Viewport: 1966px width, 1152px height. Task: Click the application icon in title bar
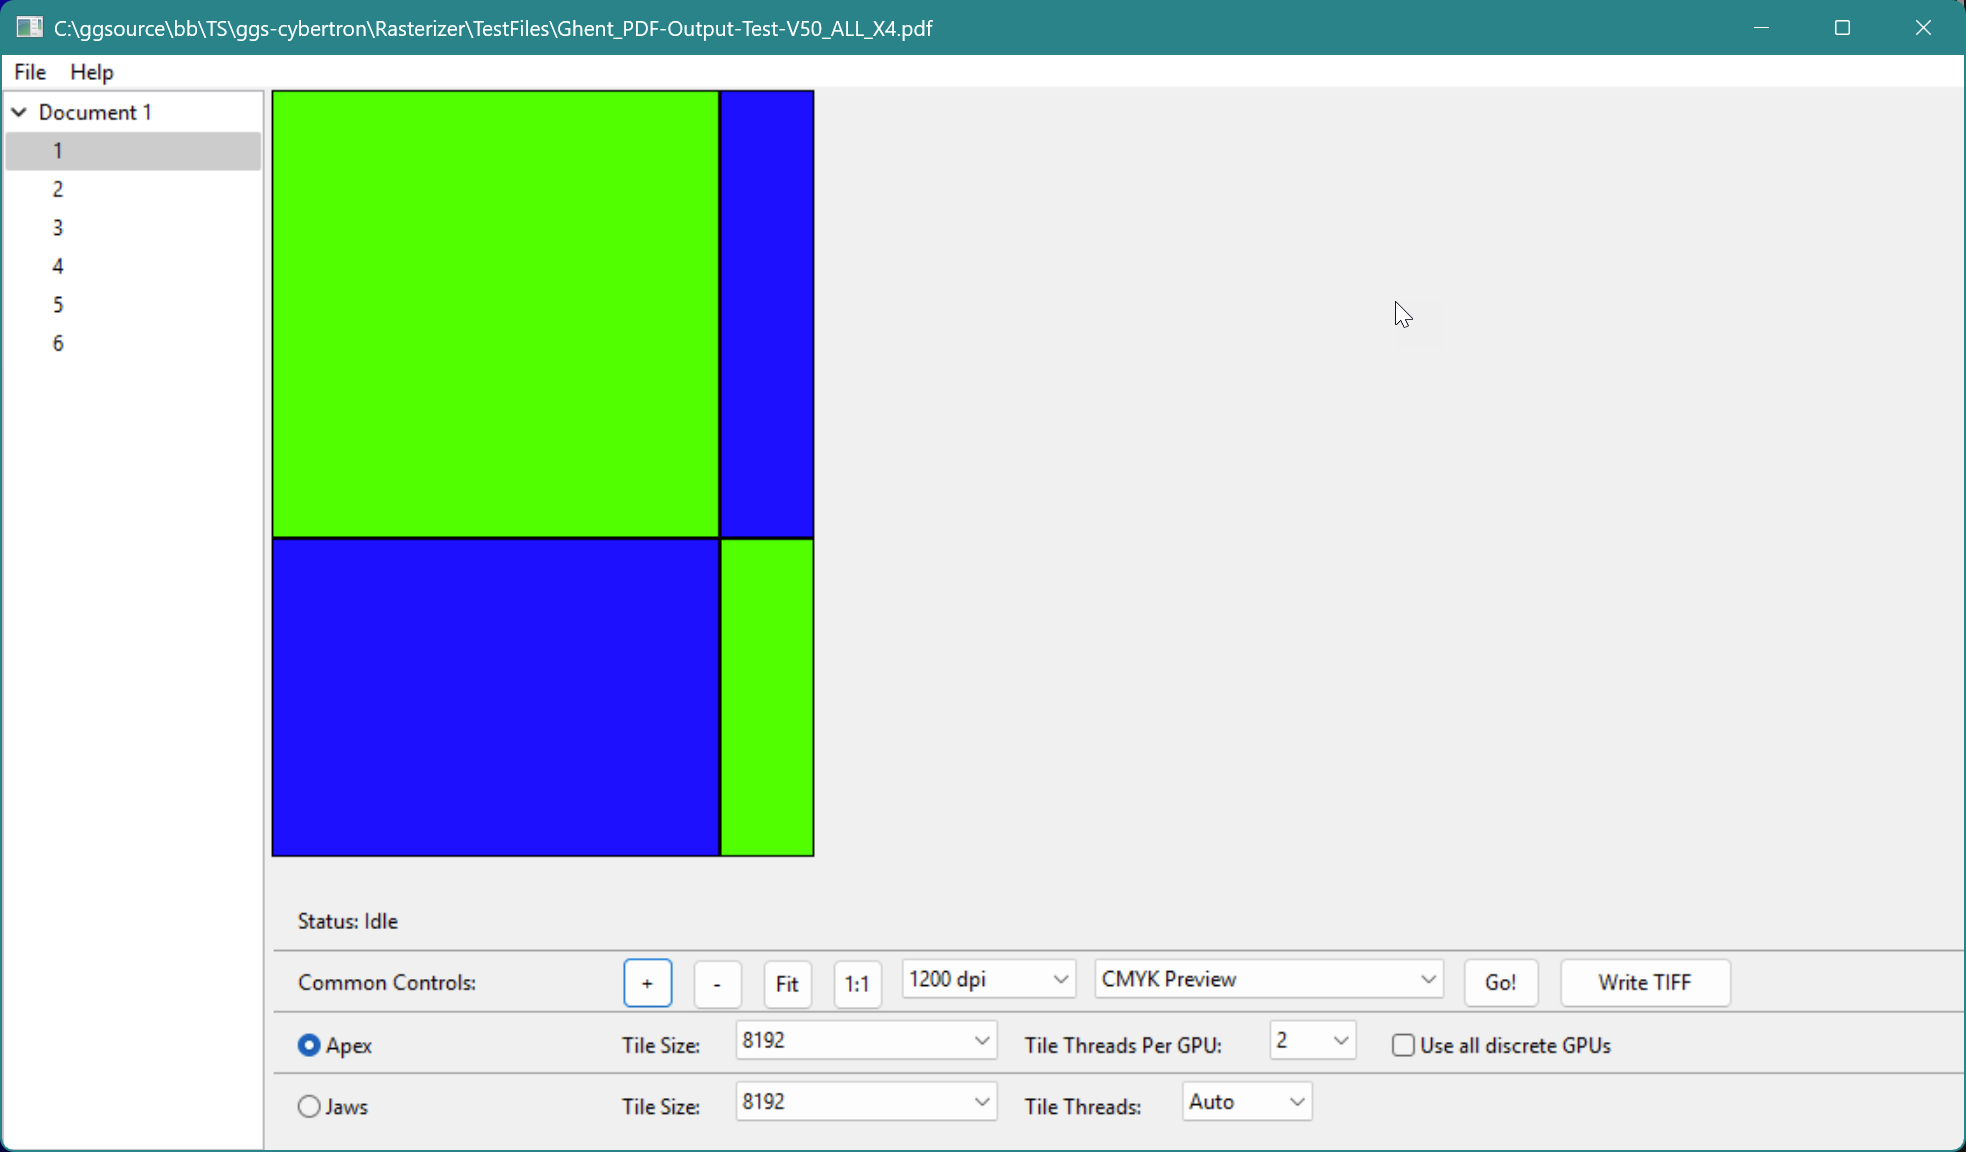coord(29,27)
